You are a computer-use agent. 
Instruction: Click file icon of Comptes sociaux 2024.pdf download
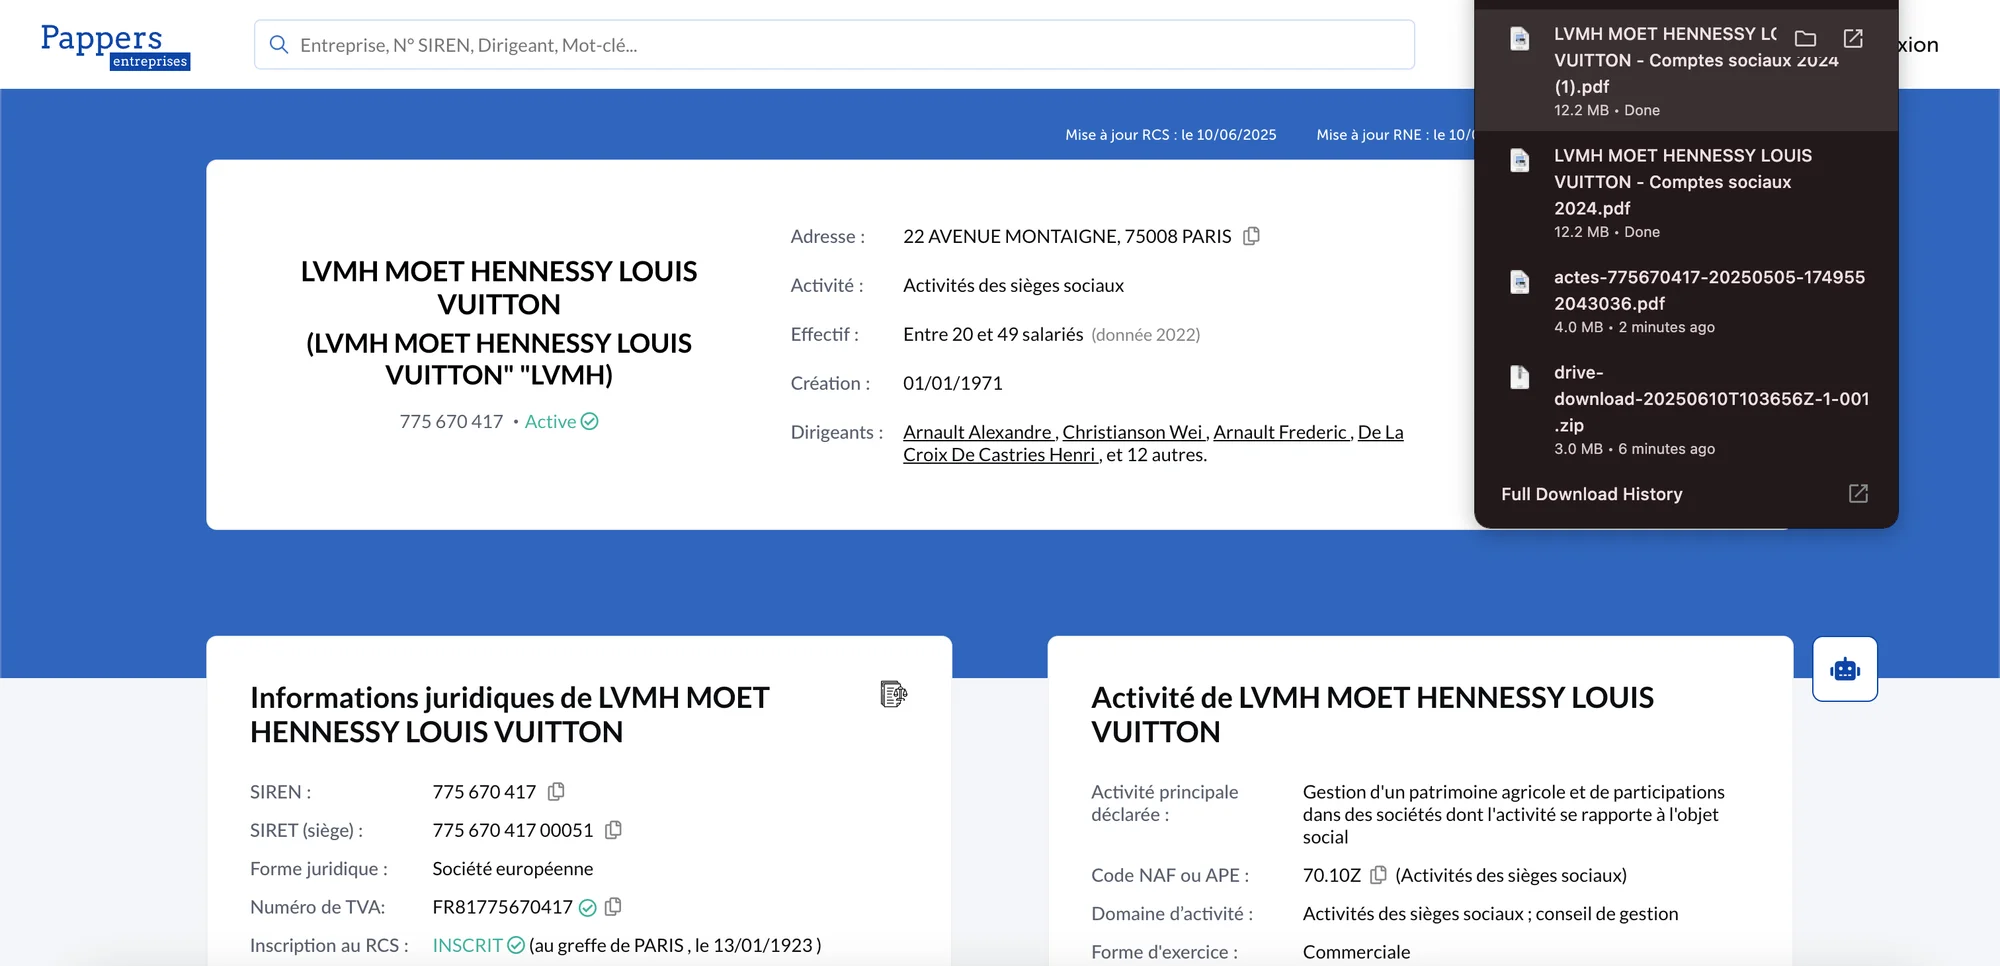click(1520, 160)
